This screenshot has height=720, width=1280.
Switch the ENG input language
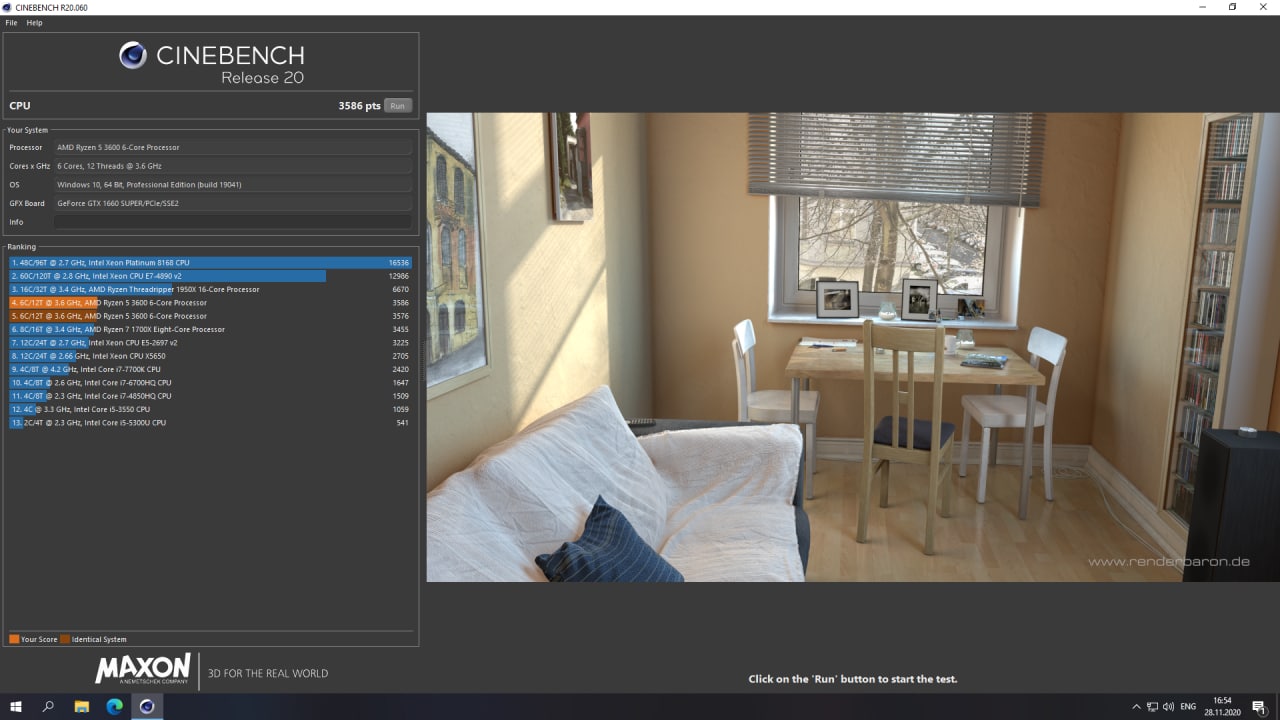click(x=1188, y=707)
